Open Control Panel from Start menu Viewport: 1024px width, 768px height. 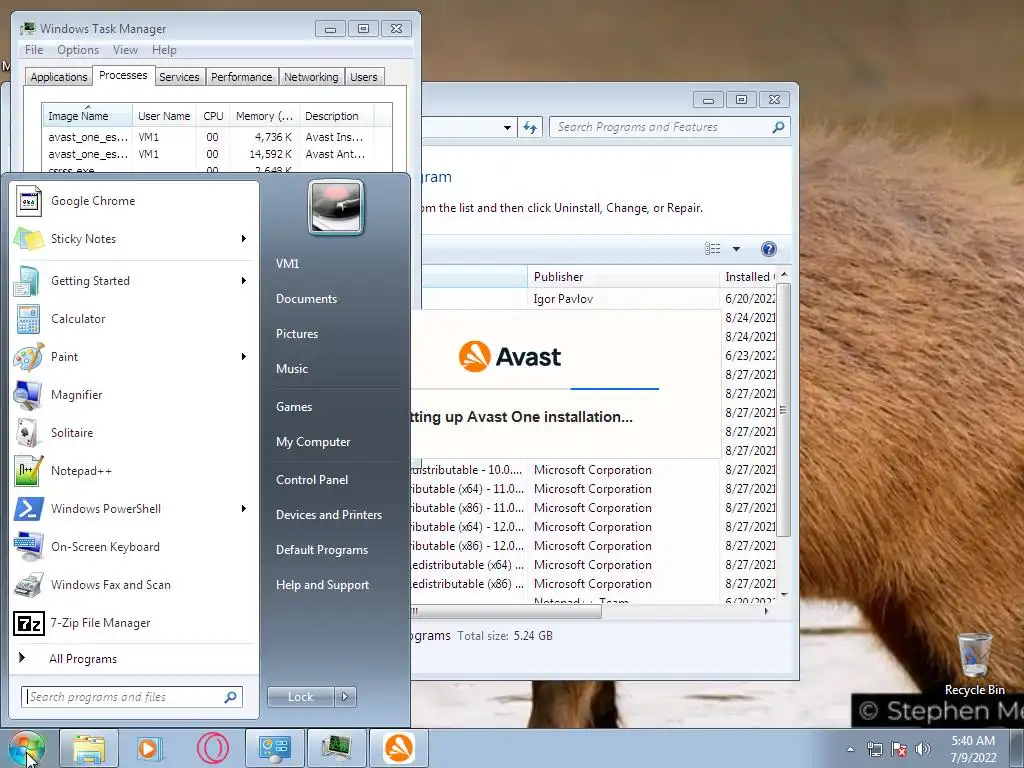pyautogui.click(x=312, y=480)
